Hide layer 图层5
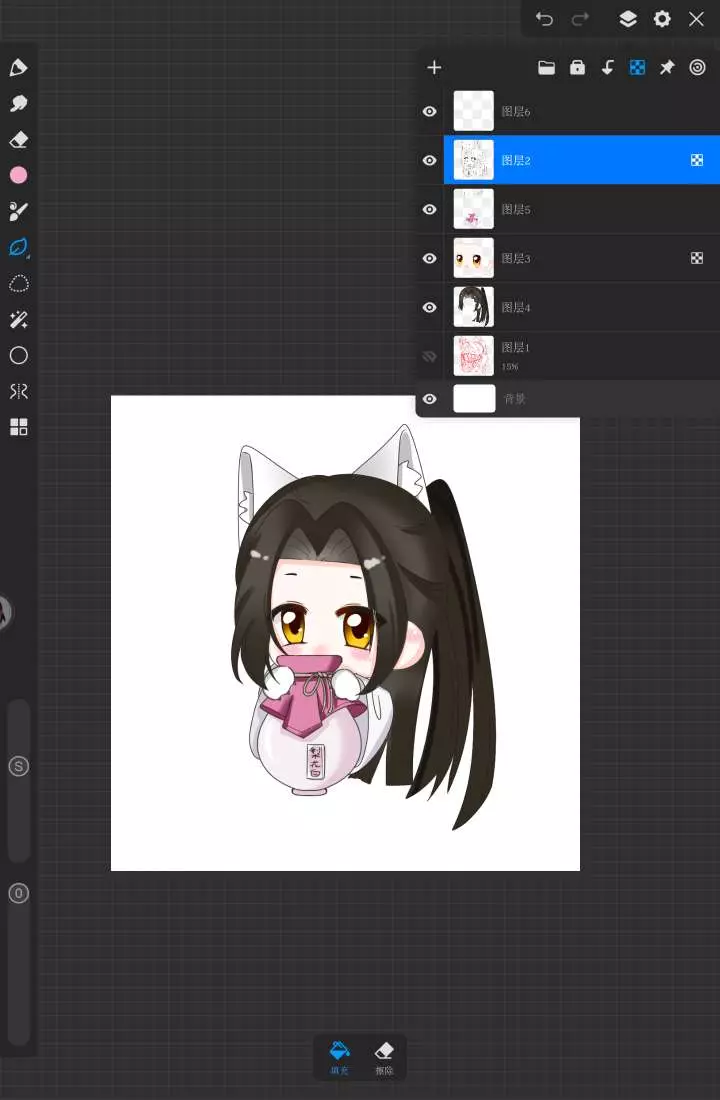The image size is (720, 1100). [x=429, y=209]
